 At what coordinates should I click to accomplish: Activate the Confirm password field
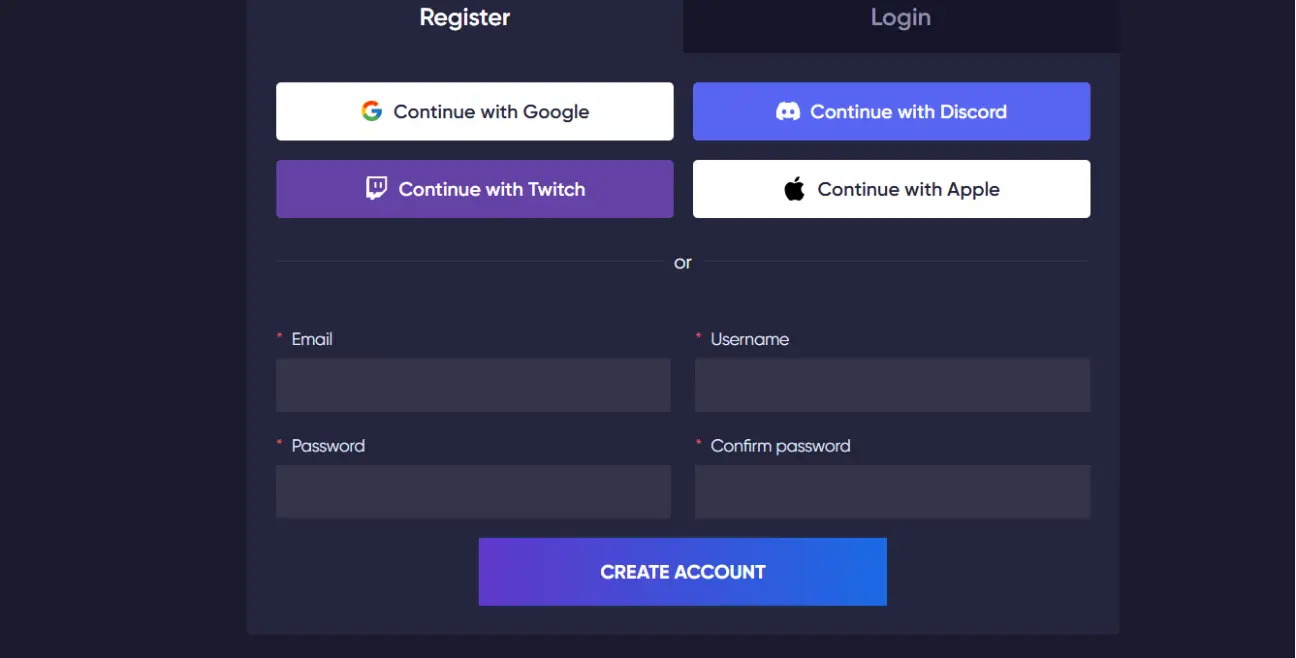coord(892,491)
